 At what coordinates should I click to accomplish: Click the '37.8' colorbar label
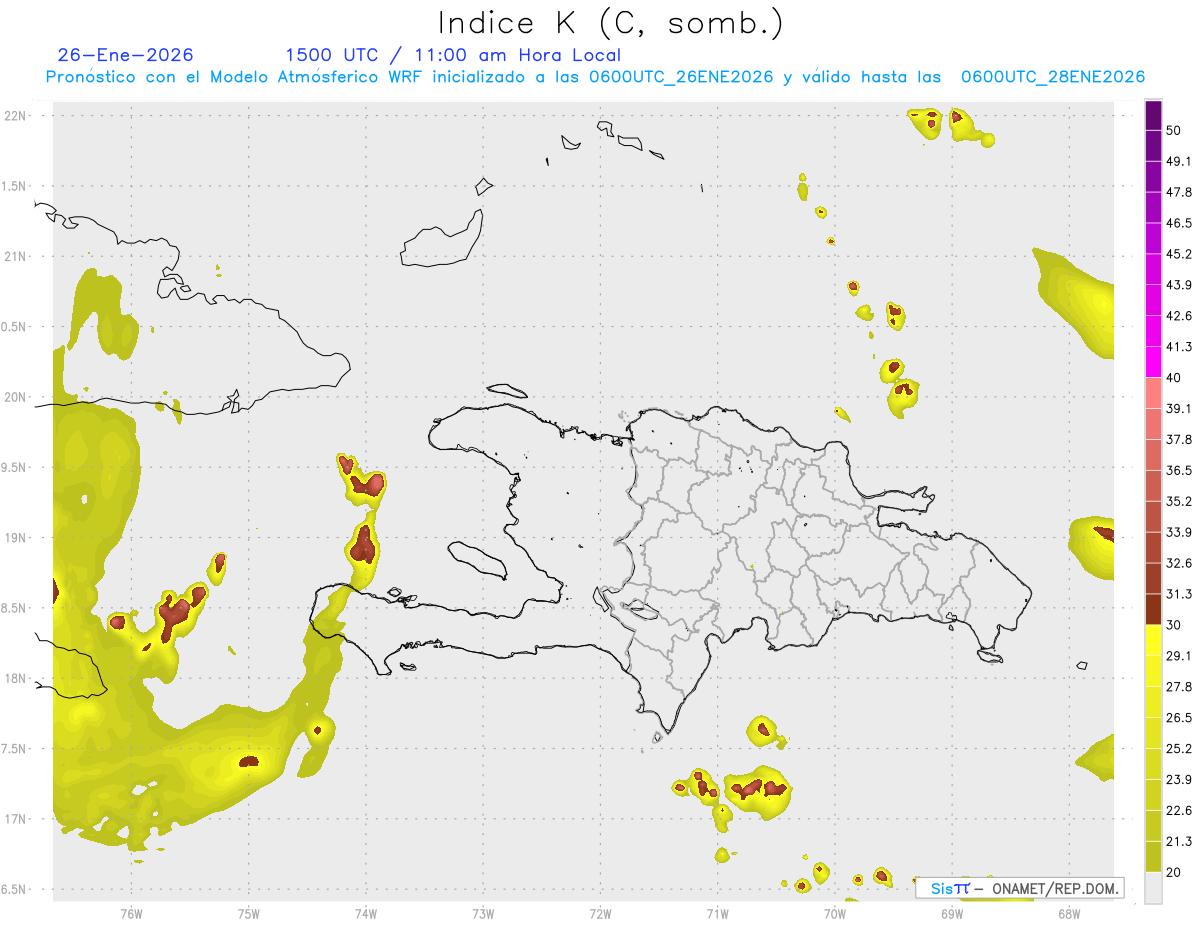1179,439
